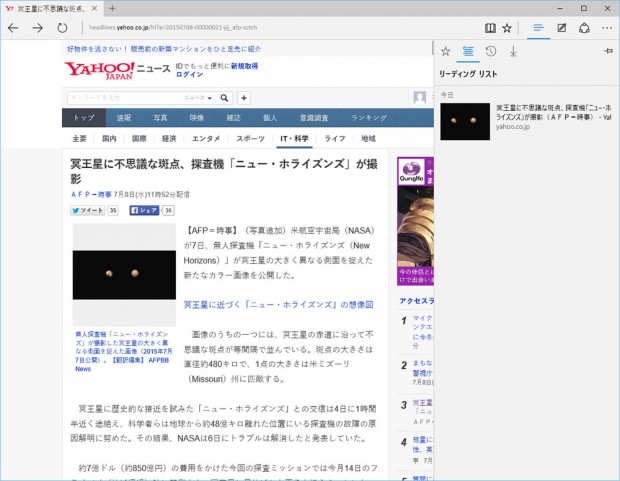Open the 国内 news category
This screenshot has width=620, height=481.
pos(109,138)
